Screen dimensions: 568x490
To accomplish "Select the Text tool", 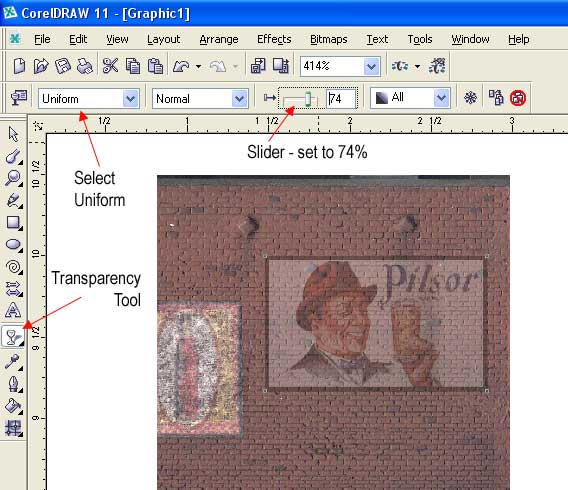I will [13, 310].
